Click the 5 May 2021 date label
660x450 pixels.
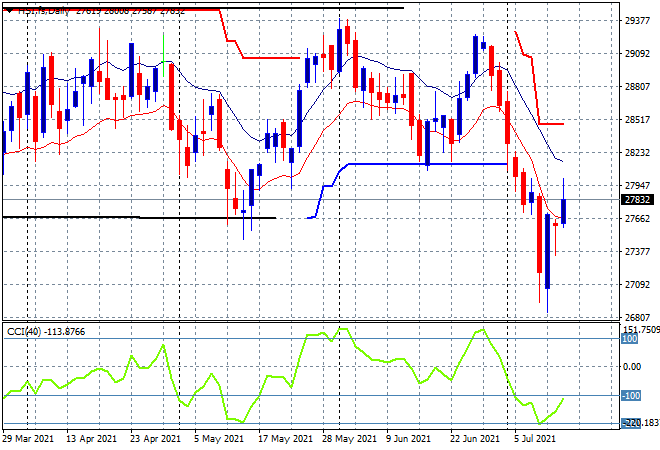(219, 439)
